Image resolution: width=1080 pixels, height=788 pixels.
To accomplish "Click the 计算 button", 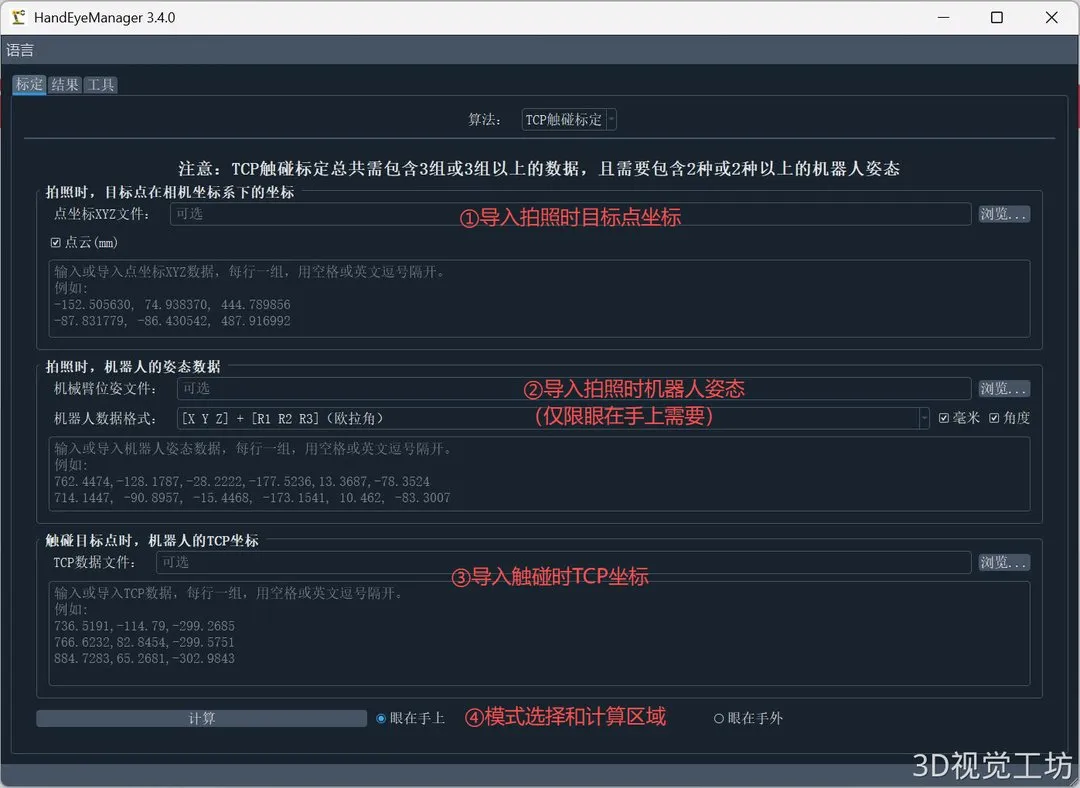I will click(201, 718).
